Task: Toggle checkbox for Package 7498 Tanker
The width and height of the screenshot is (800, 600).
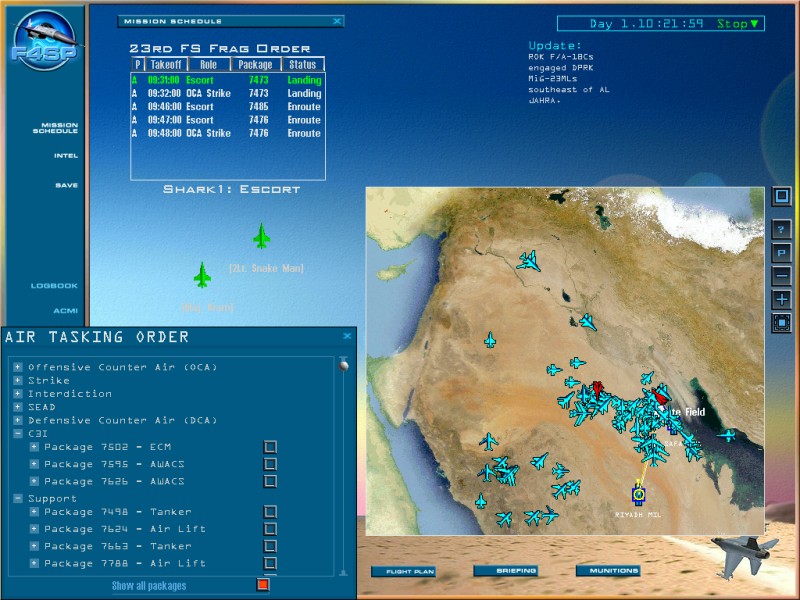Action: coord(270,512)
